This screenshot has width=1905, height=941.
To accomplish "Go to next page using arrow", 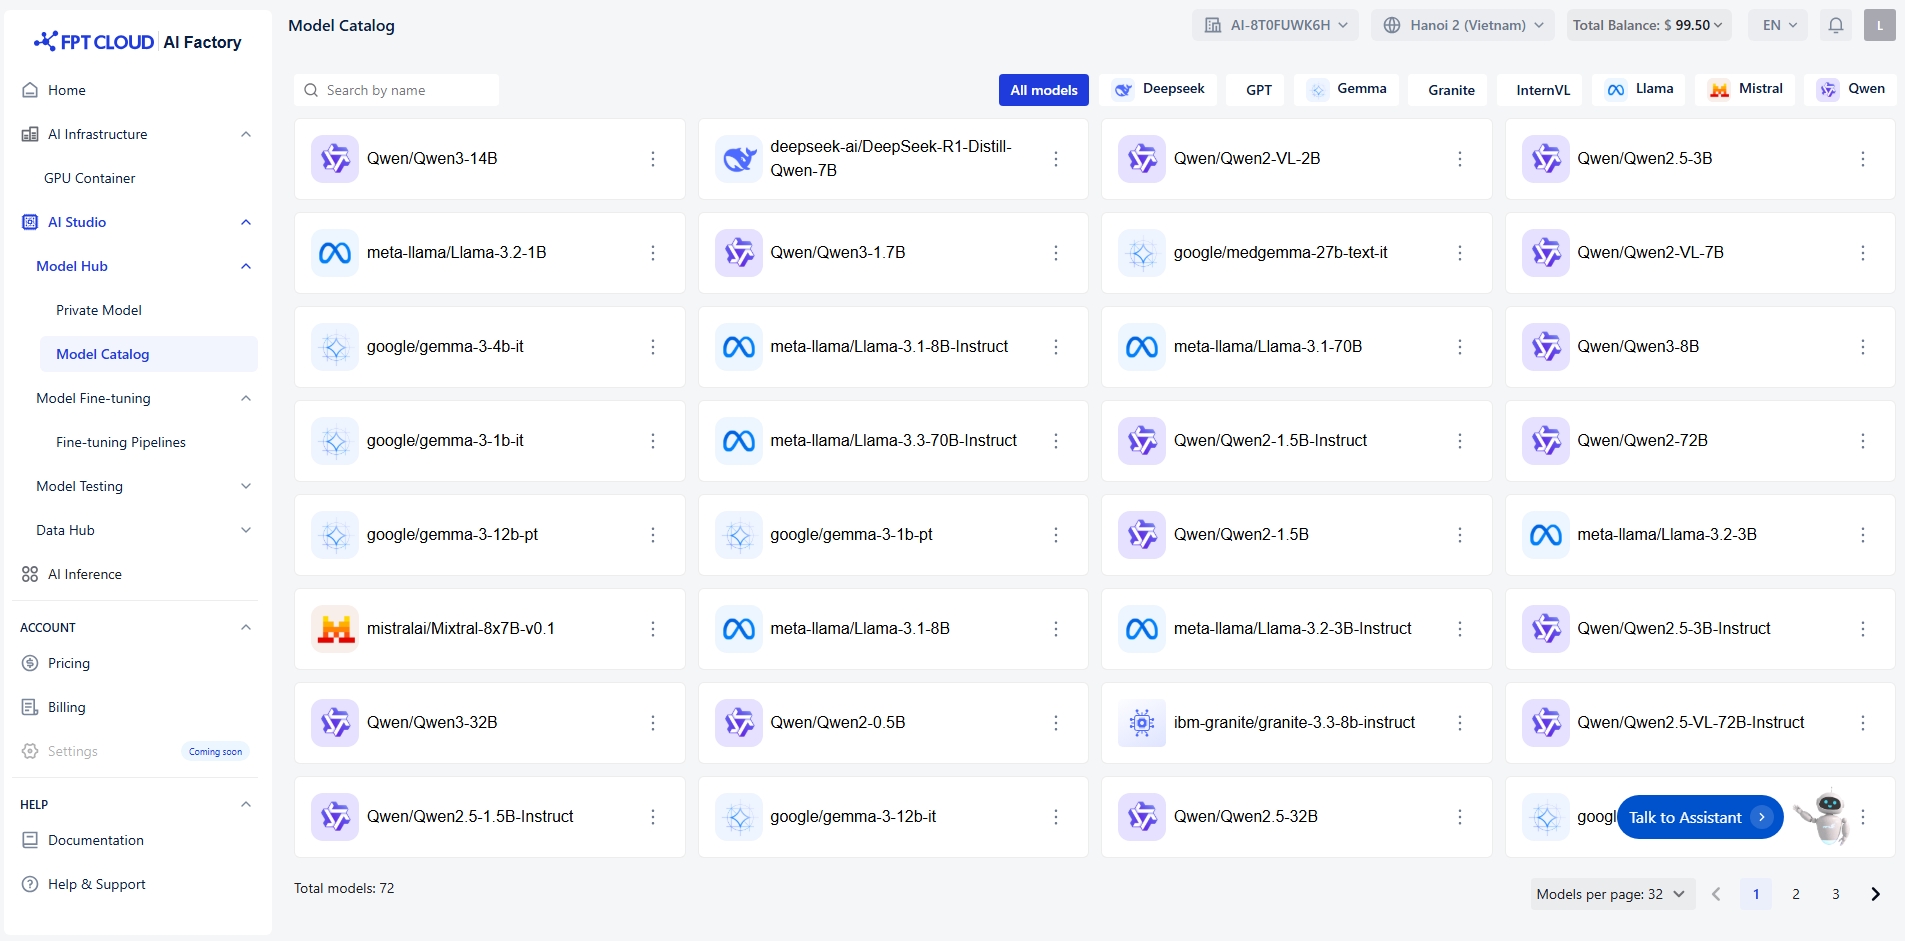I will 1875,894.
